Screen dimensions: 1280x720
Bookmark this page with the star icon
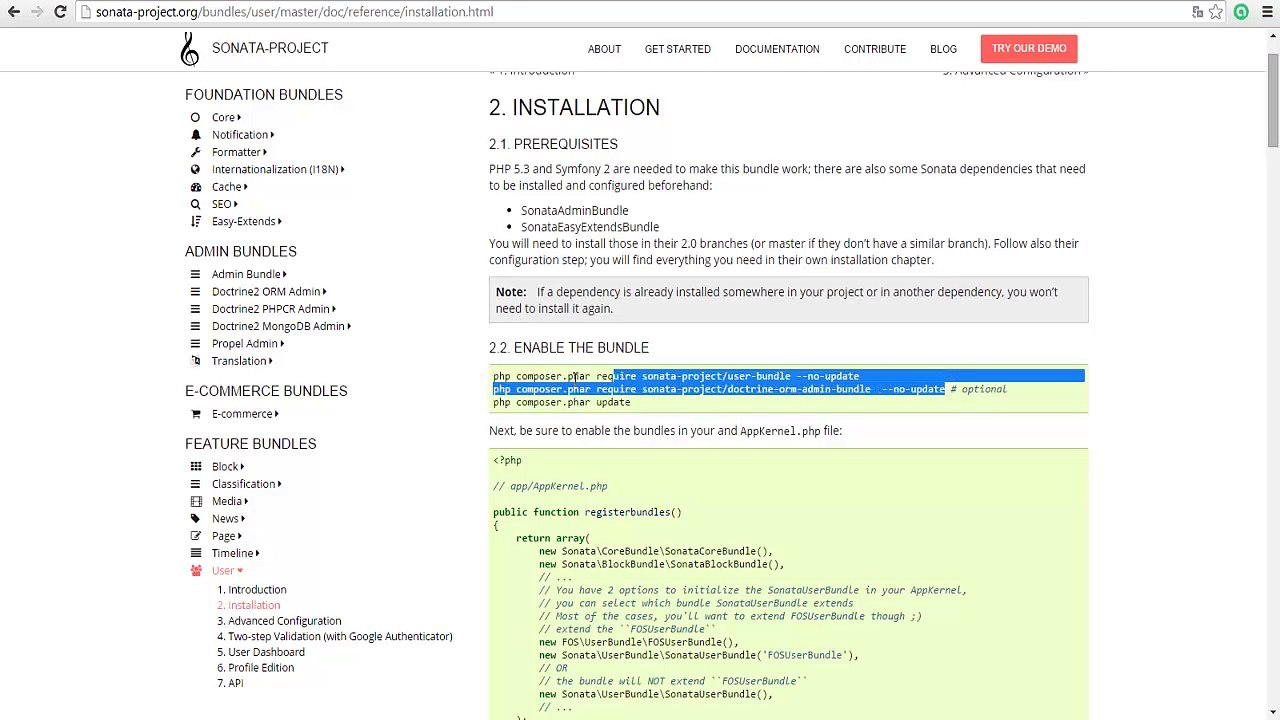[1216, 12]
